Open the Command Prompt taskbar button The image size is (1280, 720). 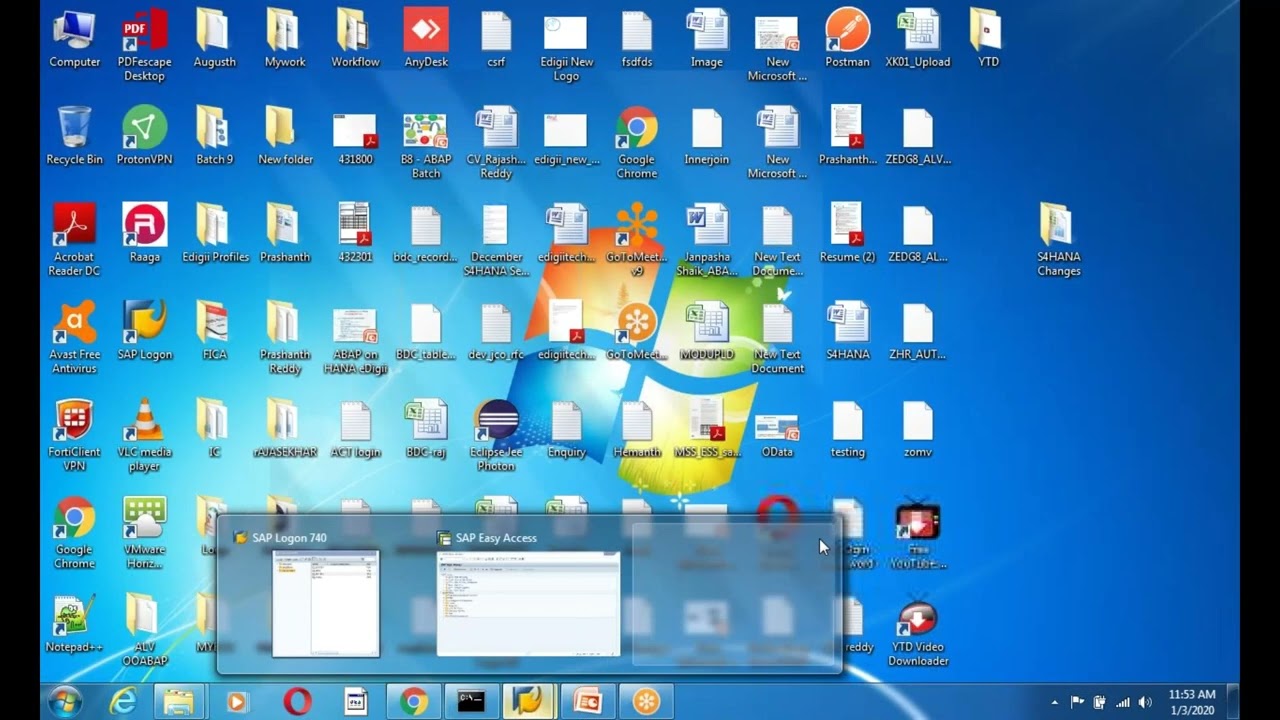471,702
